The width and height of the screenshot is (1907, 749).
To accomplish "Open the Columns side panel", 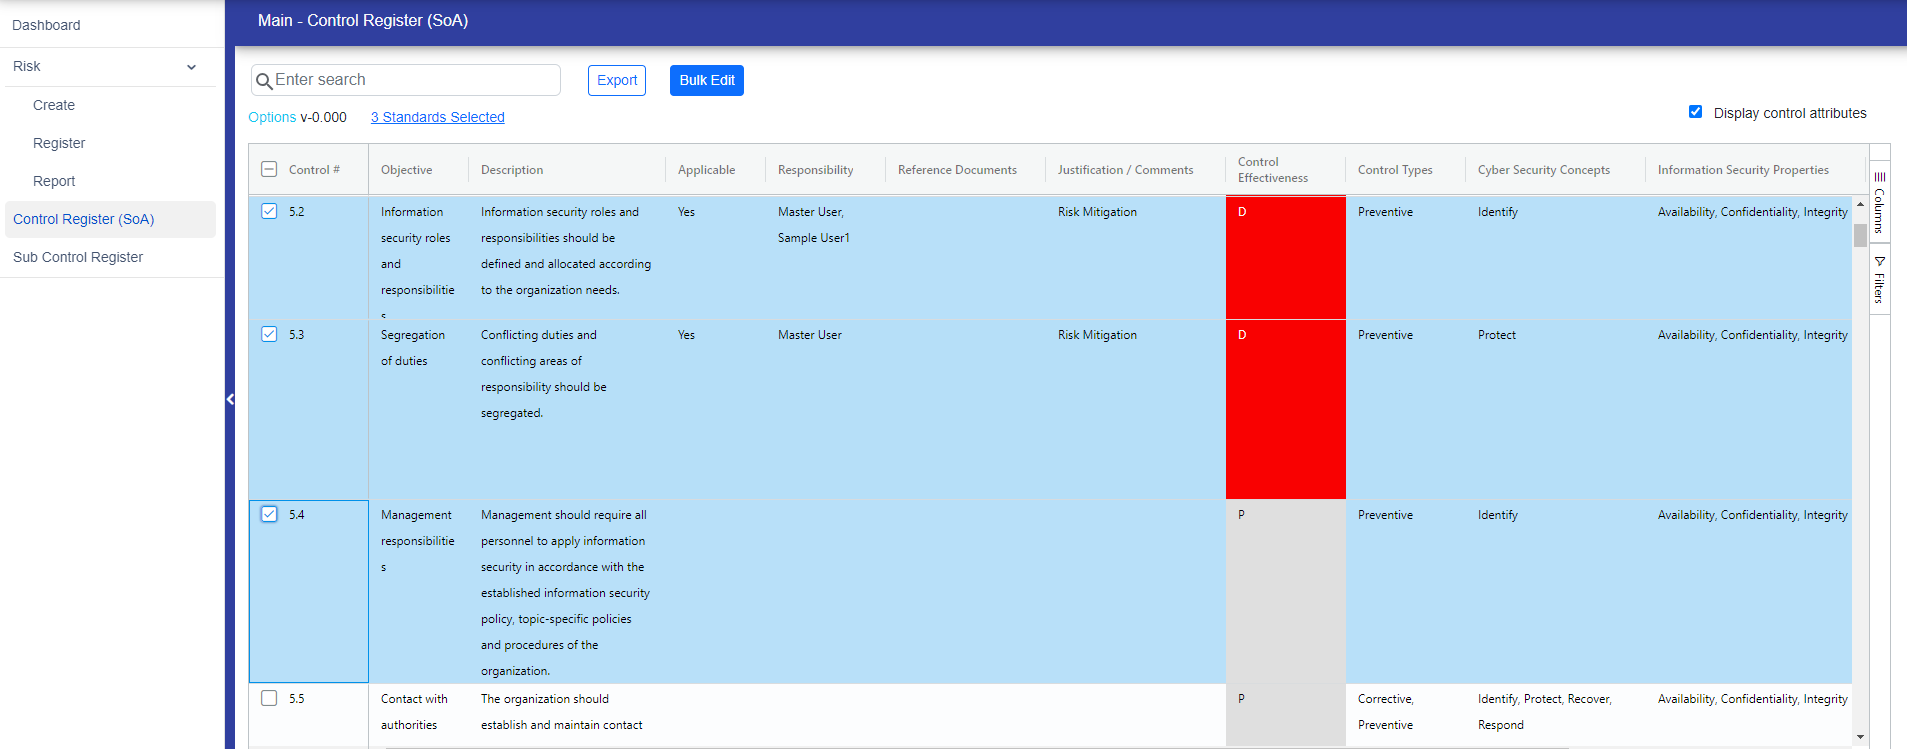I will [1879, 203].
